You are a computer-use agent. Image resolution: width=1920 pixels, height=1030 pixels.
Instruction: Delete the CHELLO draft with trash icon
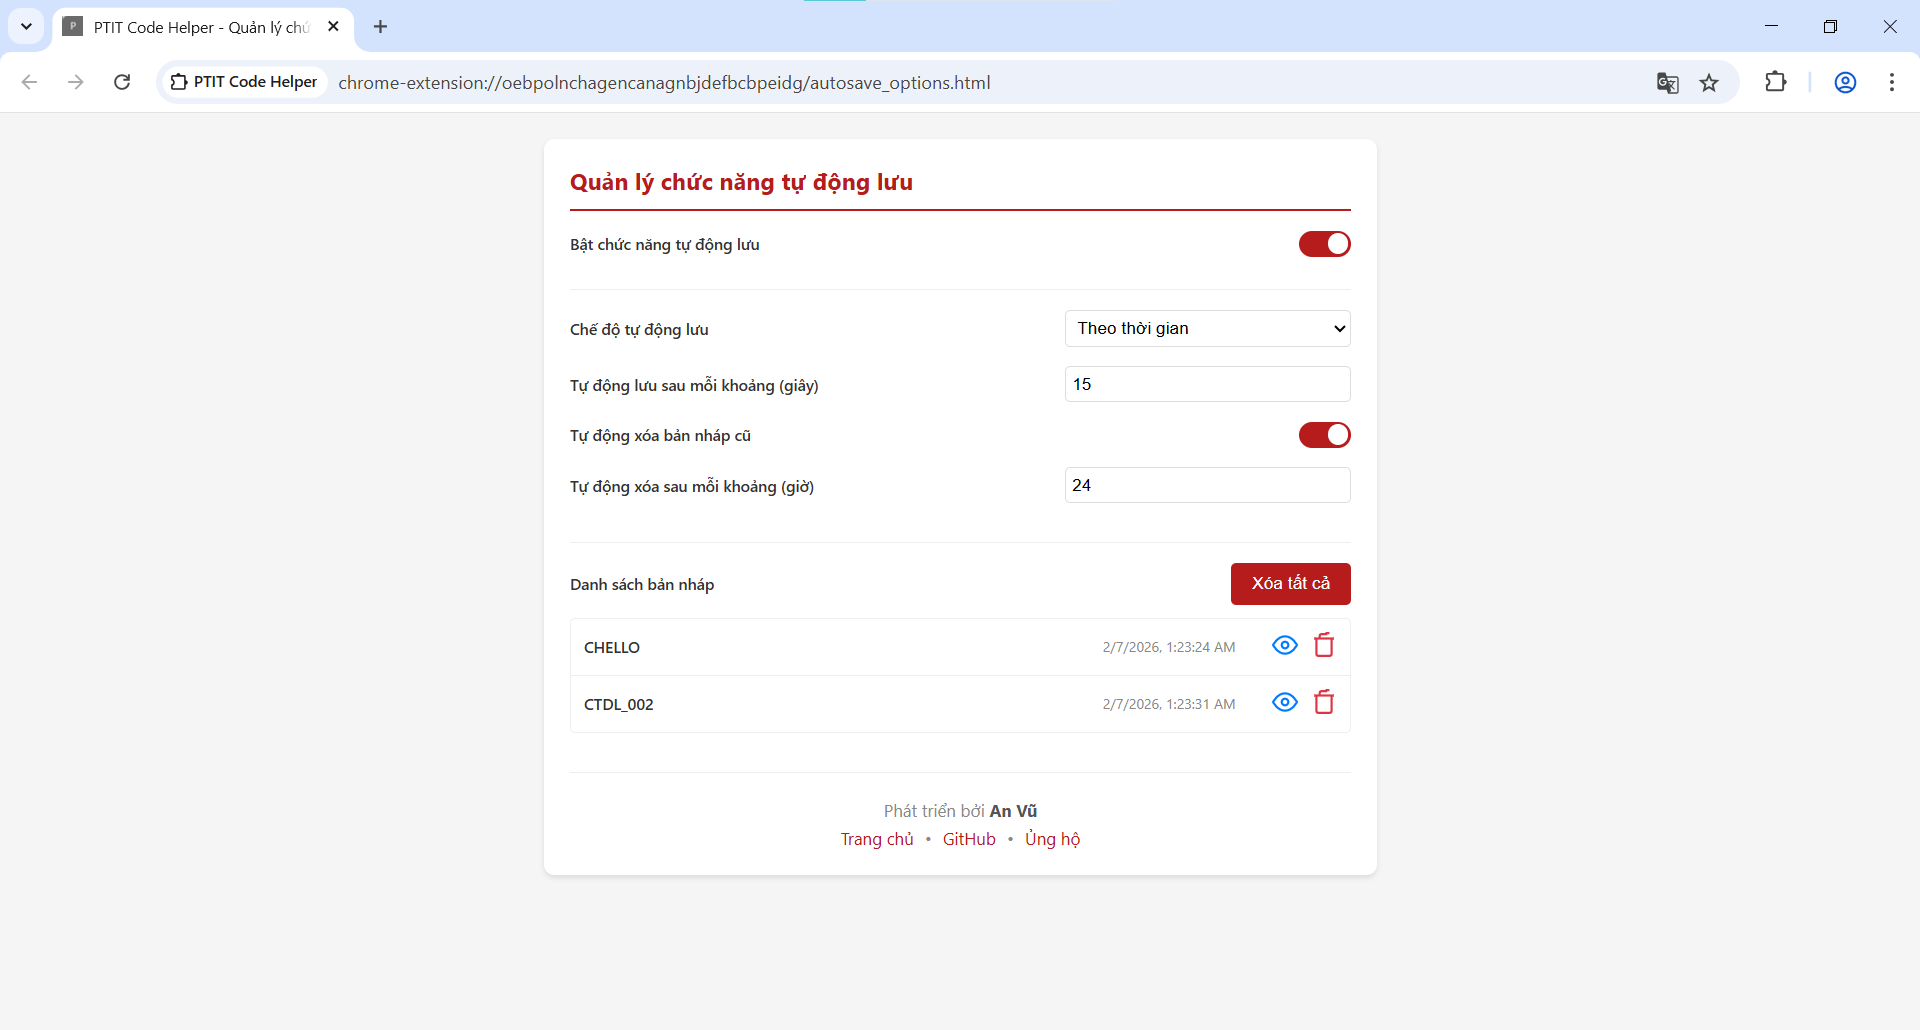pos(1324,646)
